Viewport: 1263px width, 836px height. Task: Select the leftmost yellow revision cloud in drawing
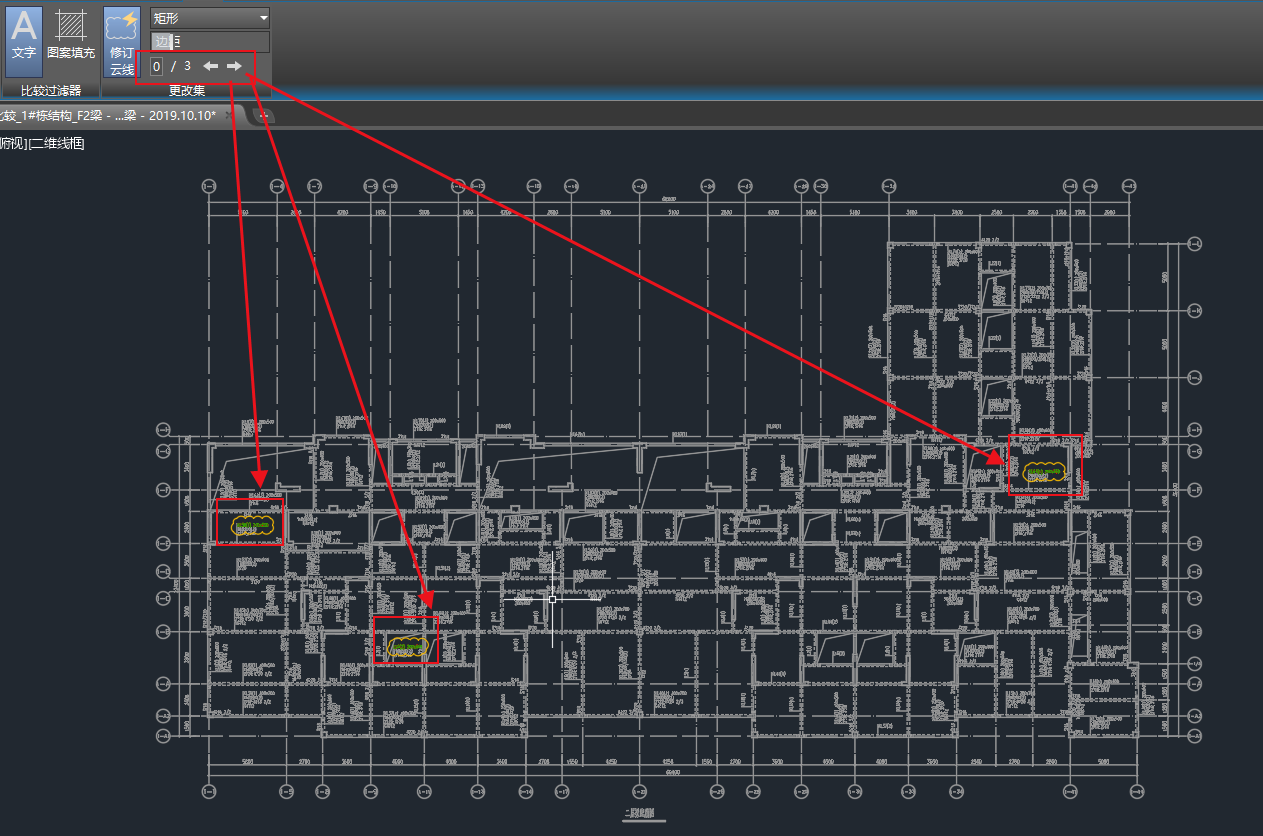(x=252, y=524)
